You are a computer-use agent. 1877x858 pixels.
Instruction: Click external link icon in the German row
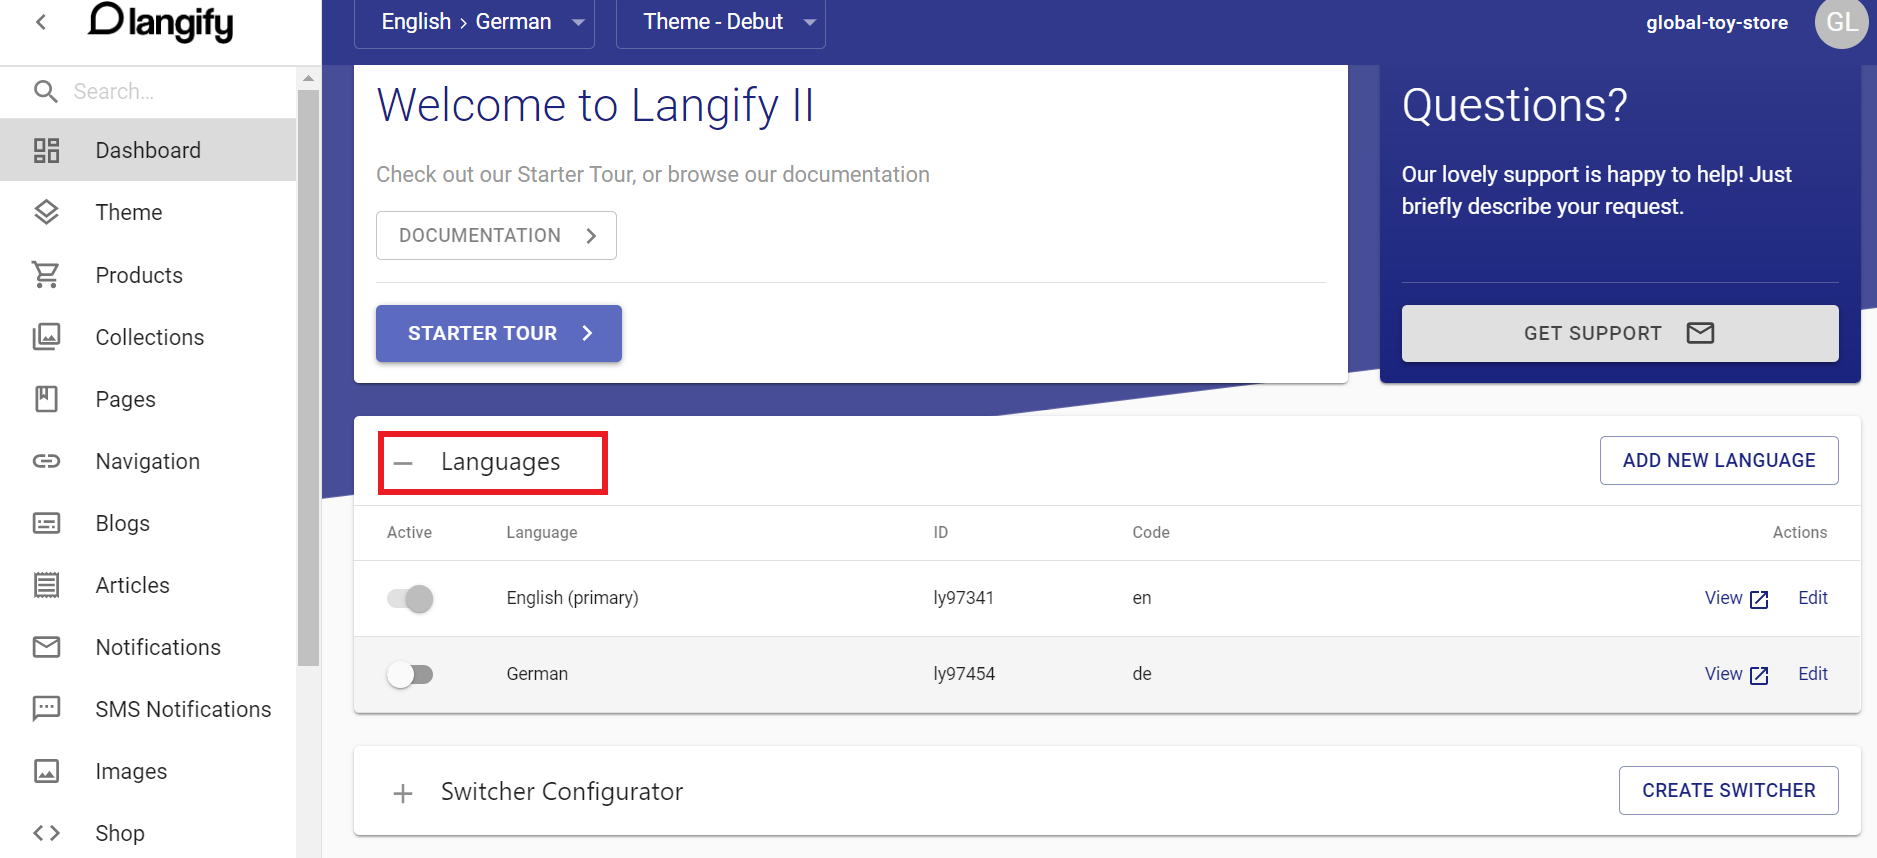click(x=1759, y=675)
